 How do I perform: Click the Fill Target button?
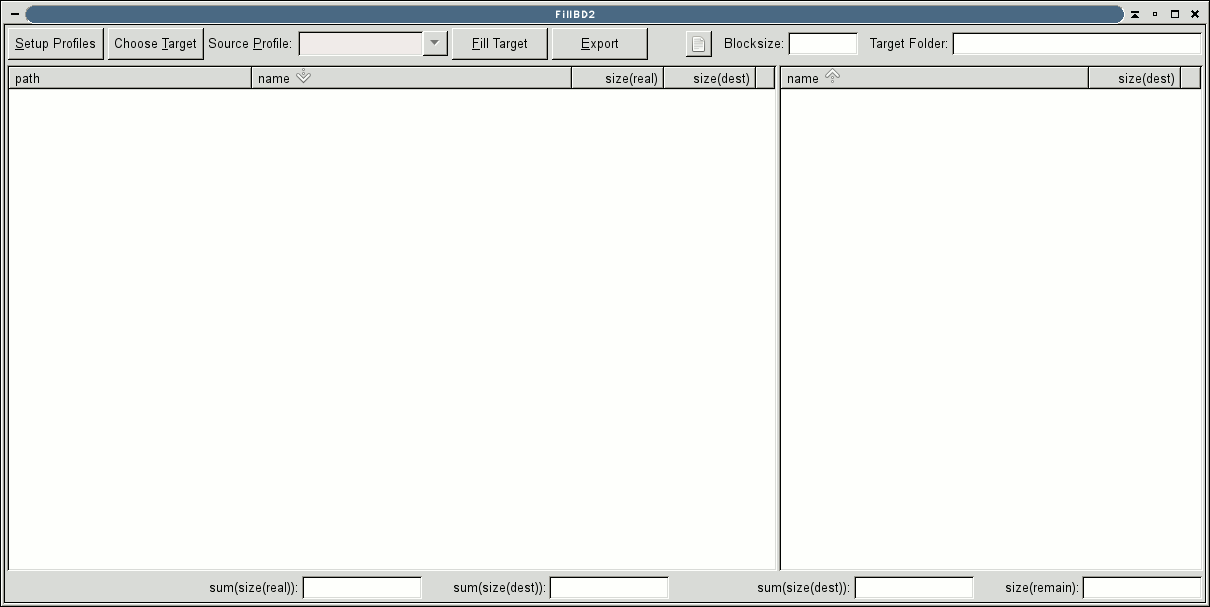(x=500, y=43)
